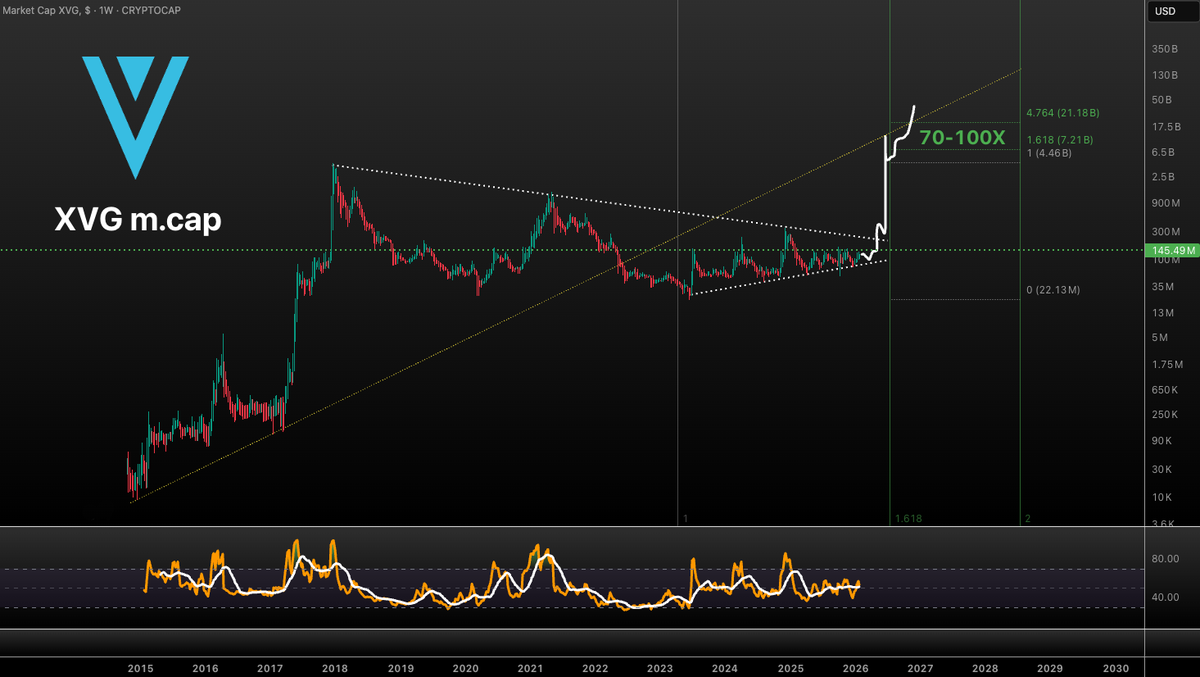The width and height of the screenshot is (1200, 677).
Task: Click the 900M price axis label
Action: point(1165,204)
